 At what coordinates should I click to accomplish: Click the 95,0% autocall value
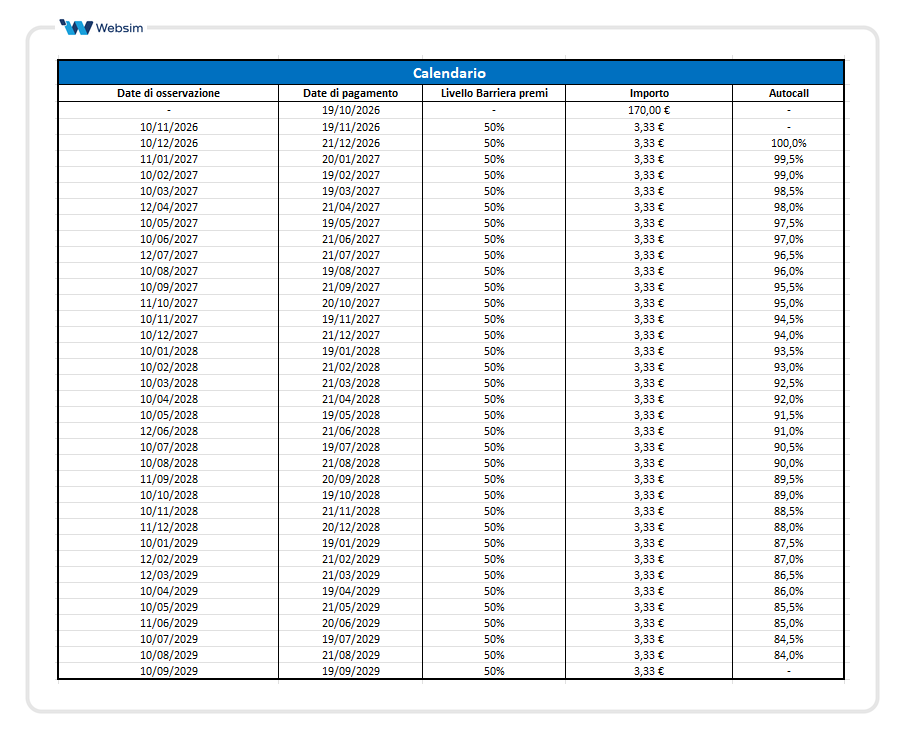pyautogui.click(x=788, y=303)
